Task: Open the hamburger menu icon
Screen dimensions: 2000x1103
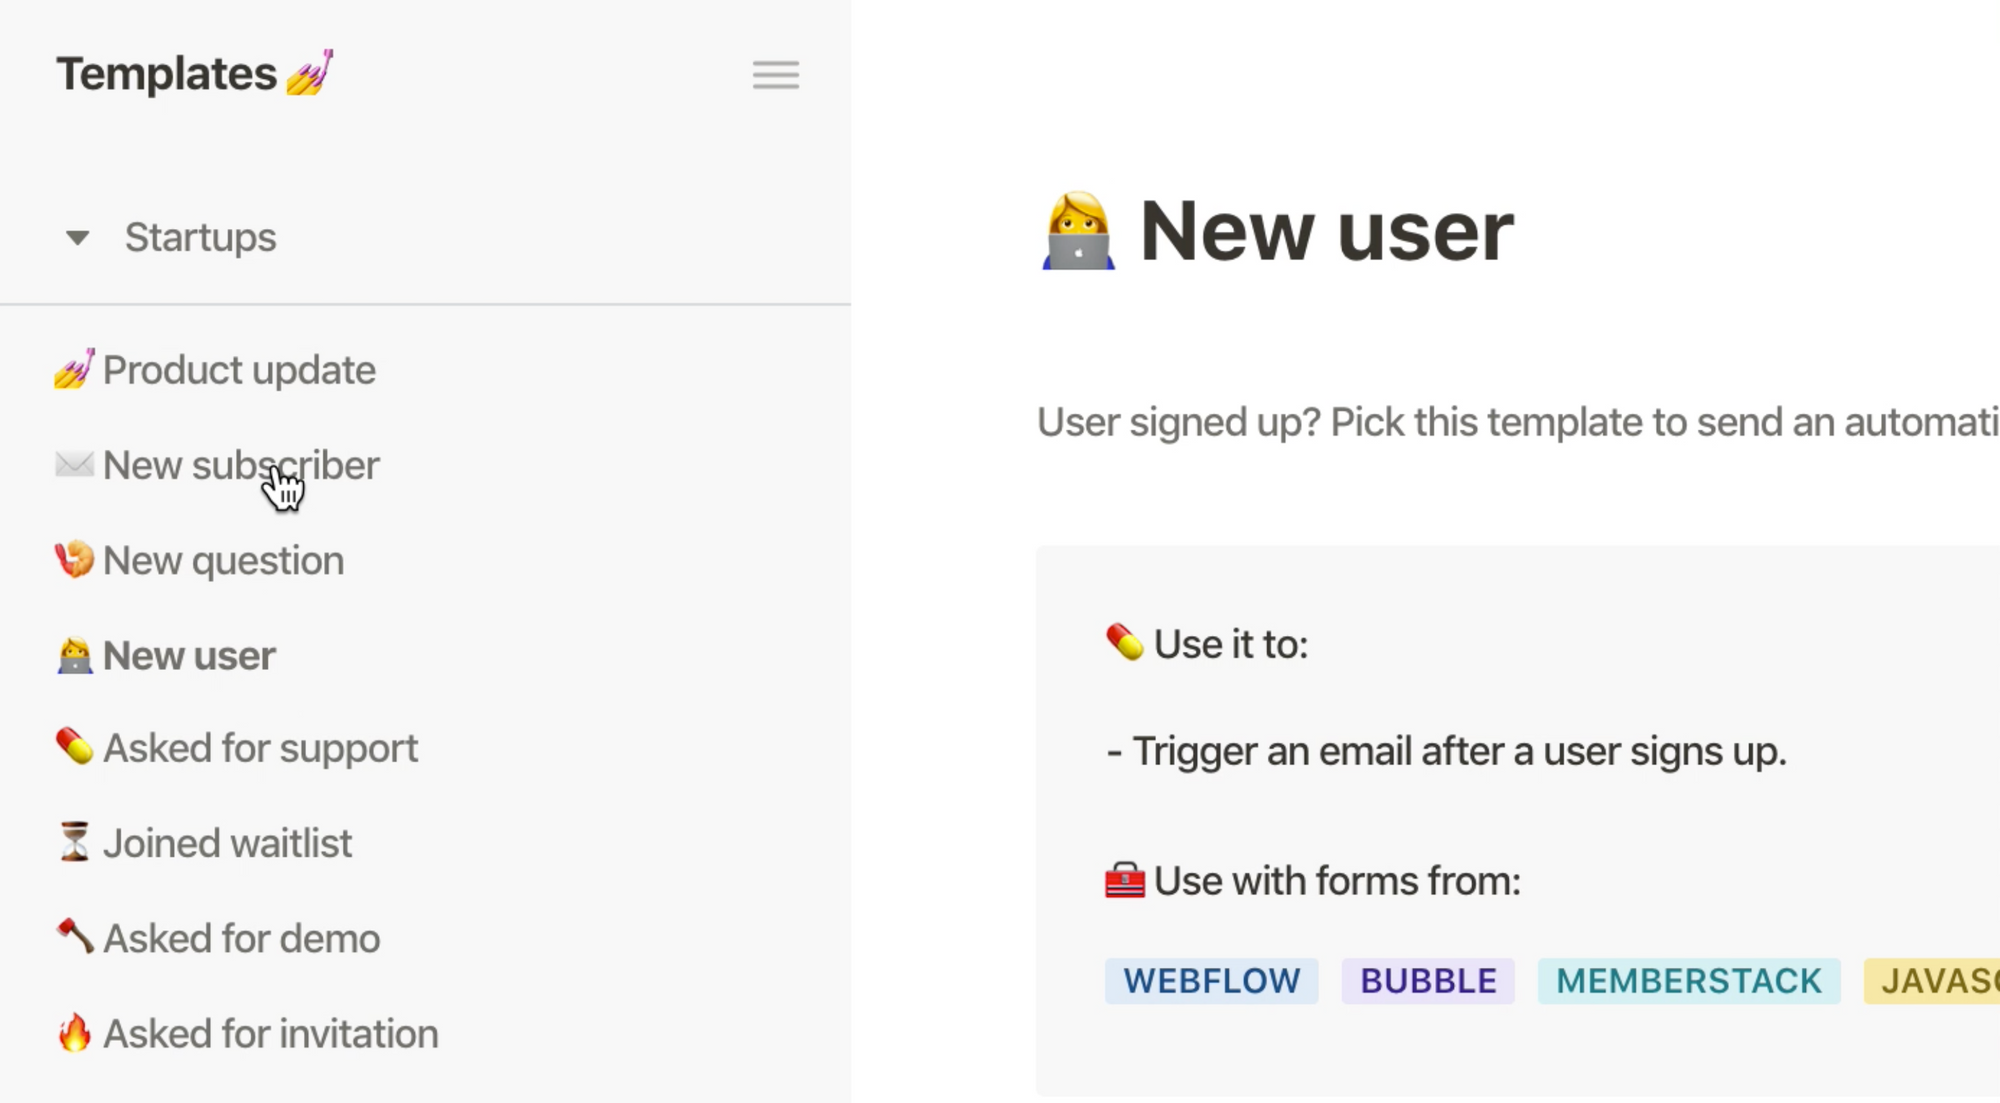Action: point(775,75)
